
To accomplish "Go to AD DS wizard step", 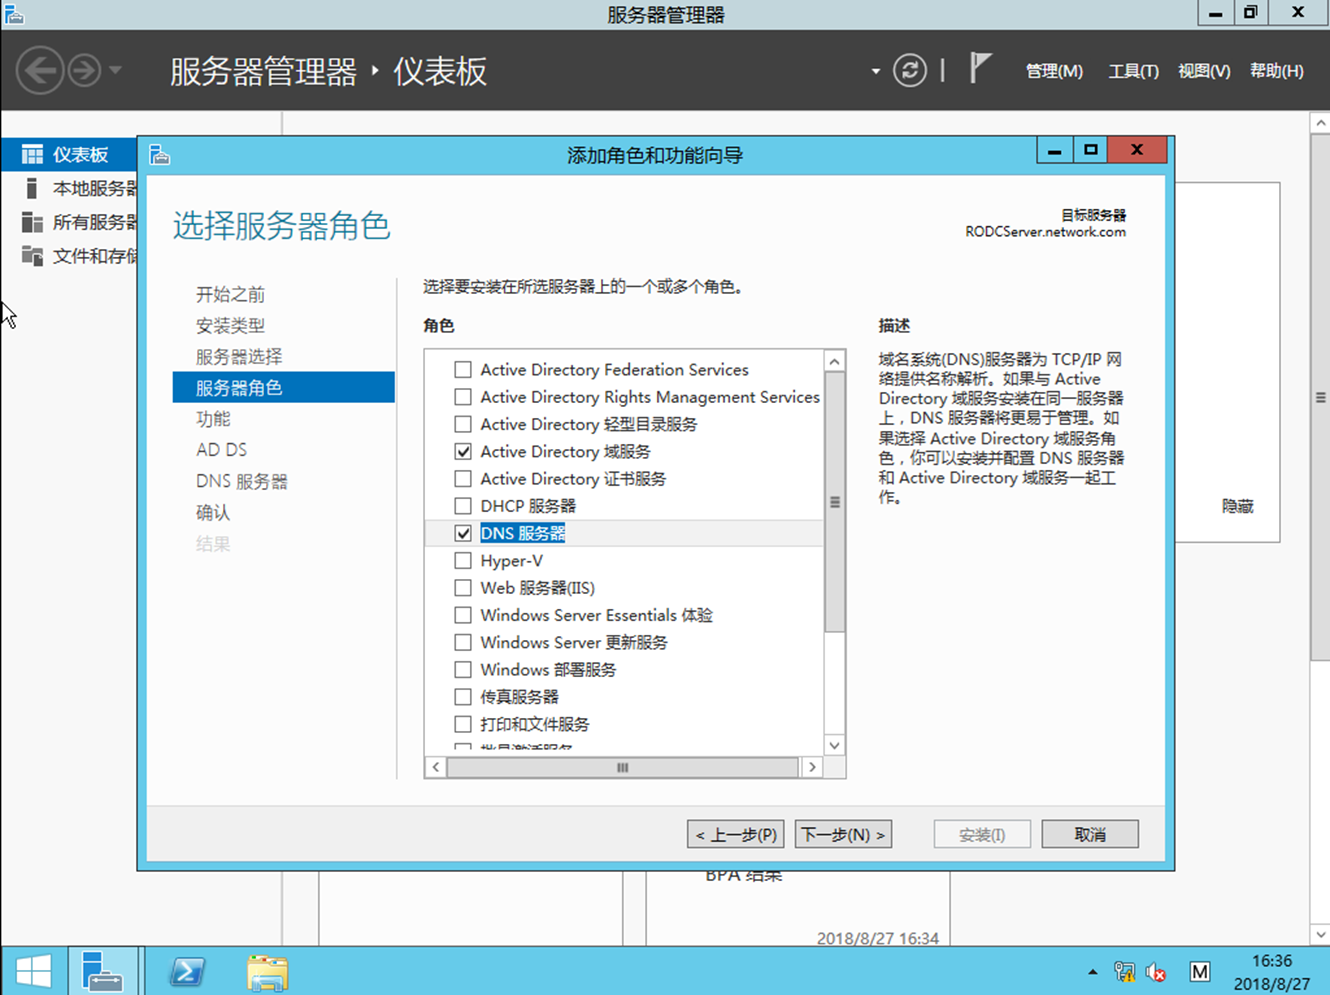I will (221, 450).
